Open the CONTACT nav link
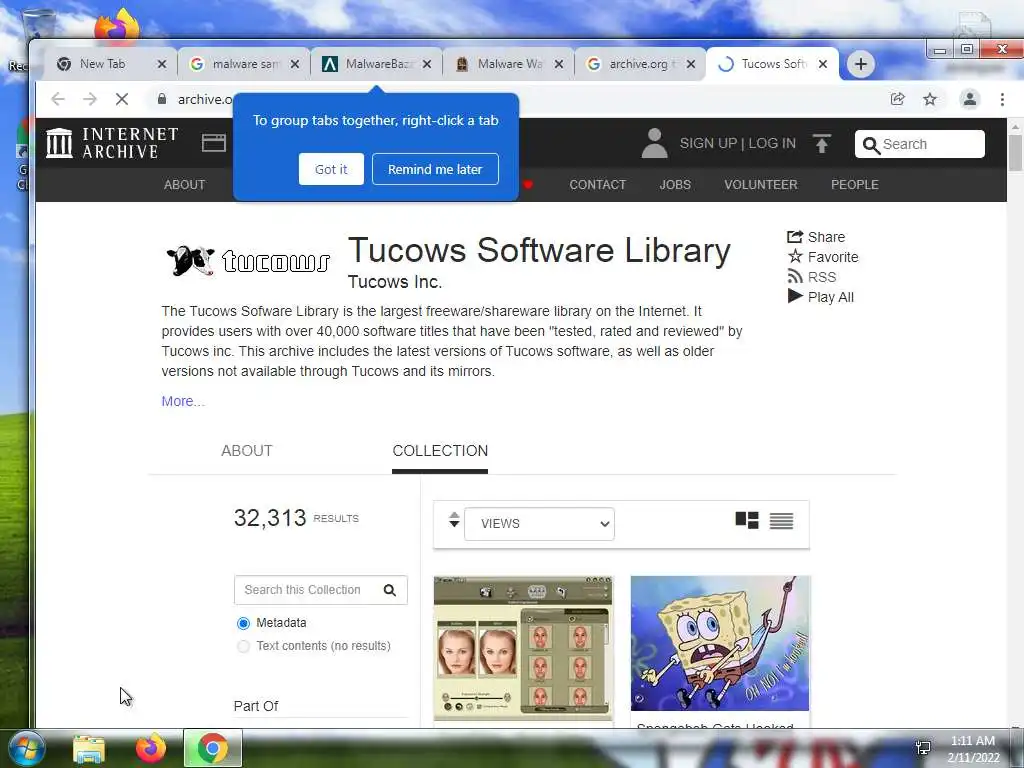 pyautogui.click(x=598, y=185)
